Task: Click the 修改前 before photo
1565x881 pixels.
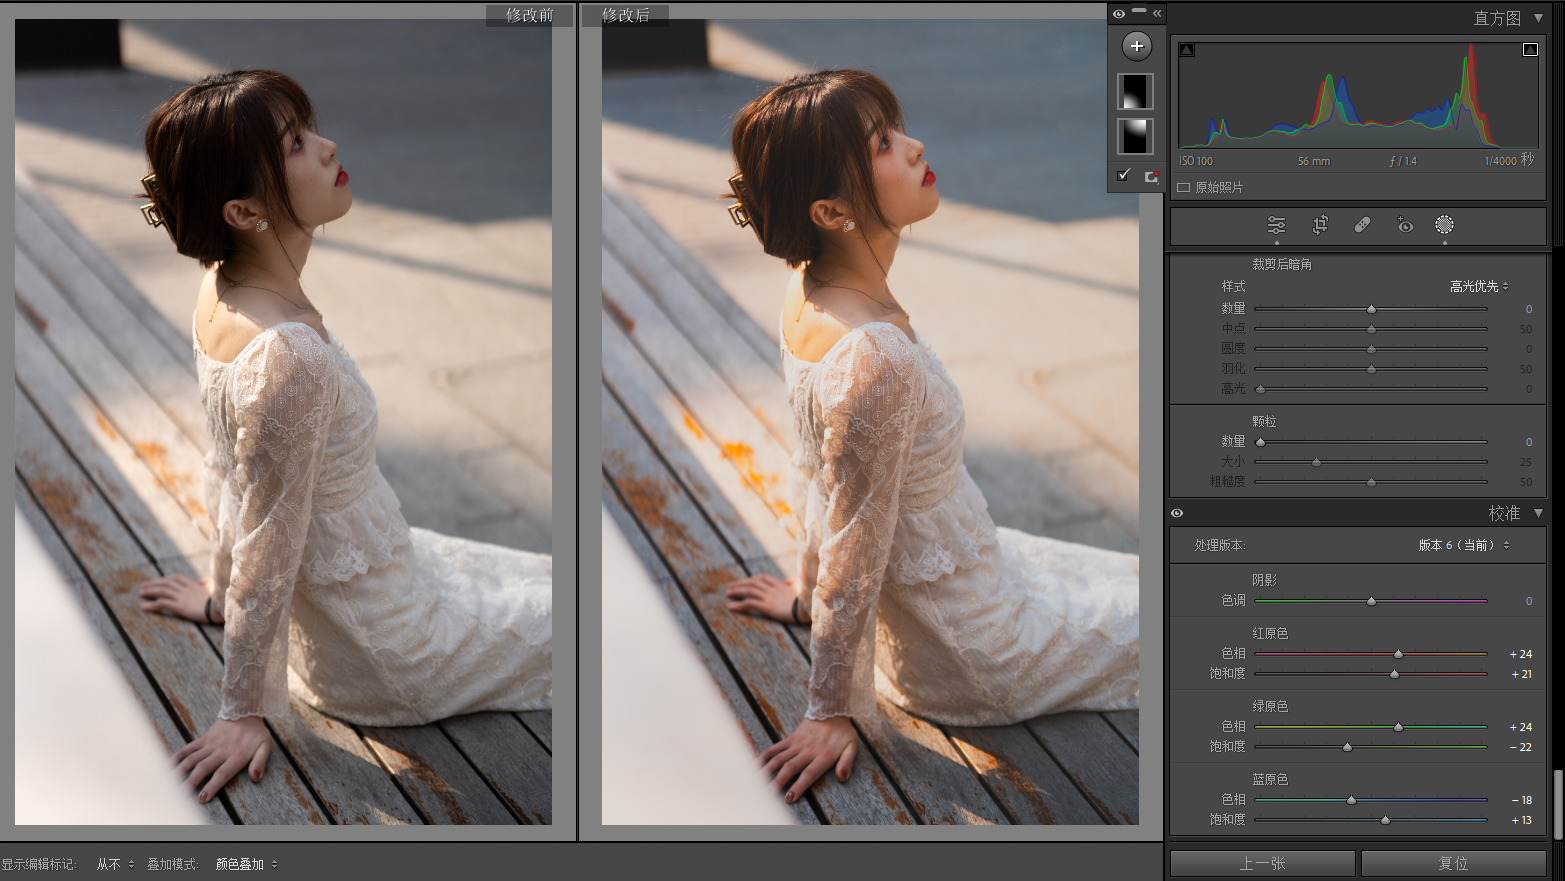Action: 283,422
